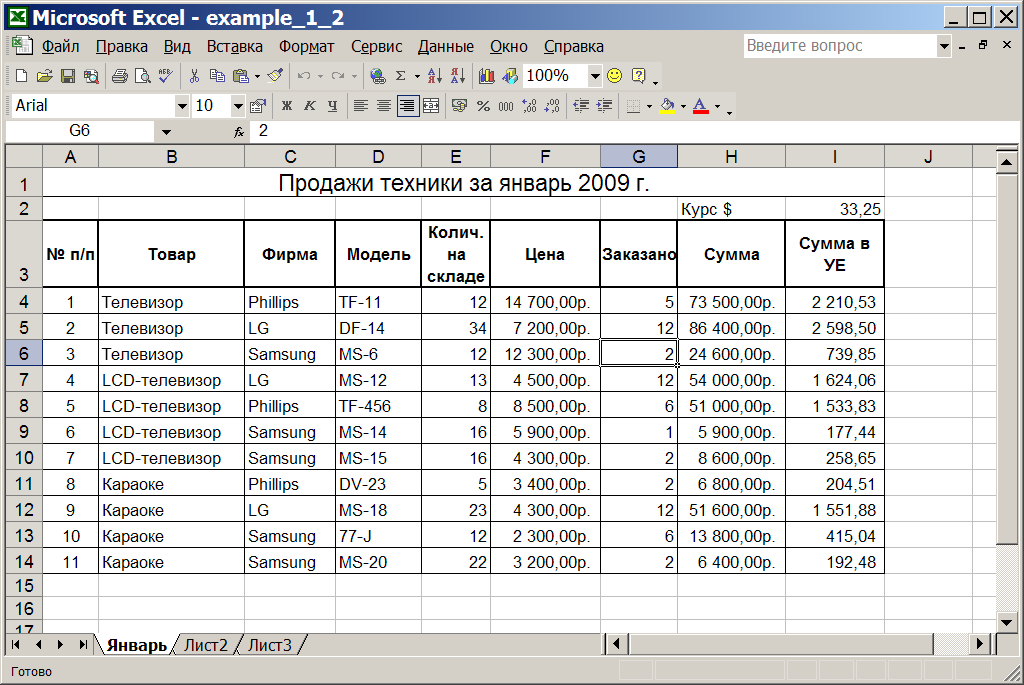Switch to the Лист2 sheet tab

[206, 645]
